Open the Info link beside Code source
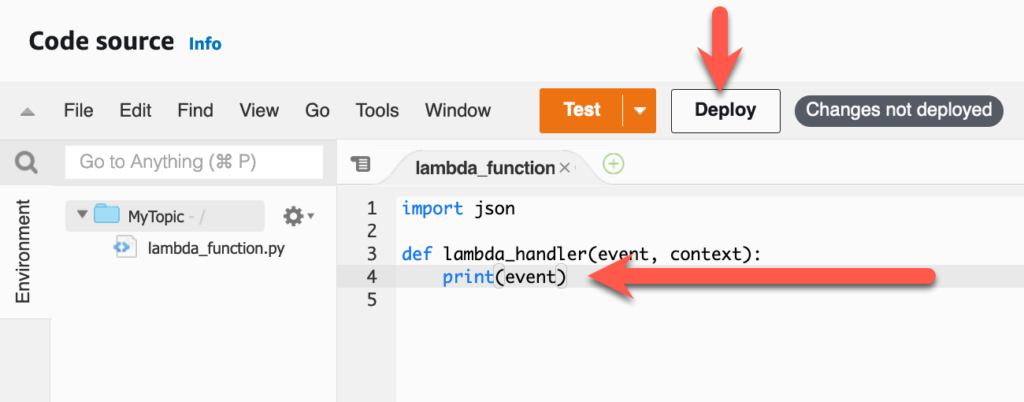This screenshot has height=402, width=1024. [x=205, y=44]
